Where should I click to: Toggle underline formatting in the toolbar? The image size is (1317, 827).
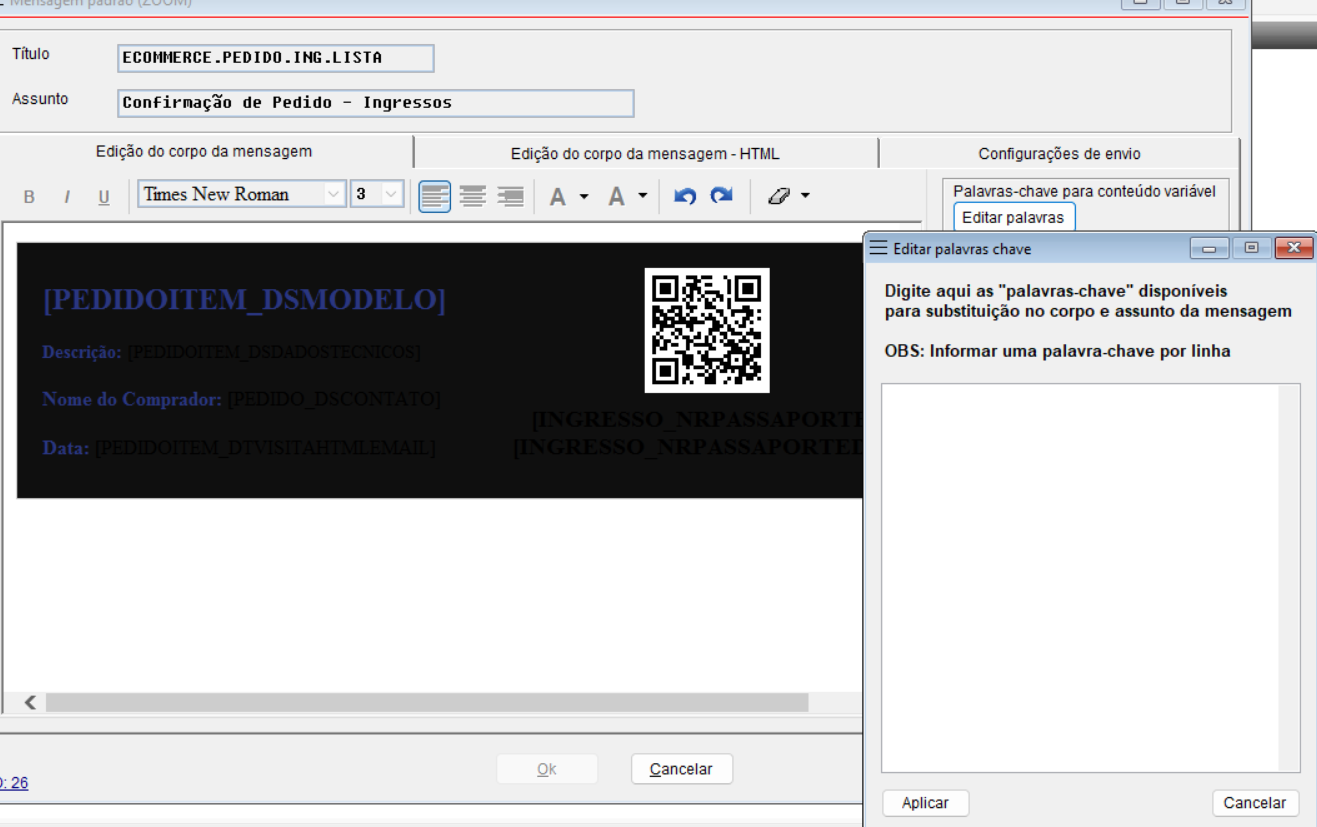tap(104, 197)
